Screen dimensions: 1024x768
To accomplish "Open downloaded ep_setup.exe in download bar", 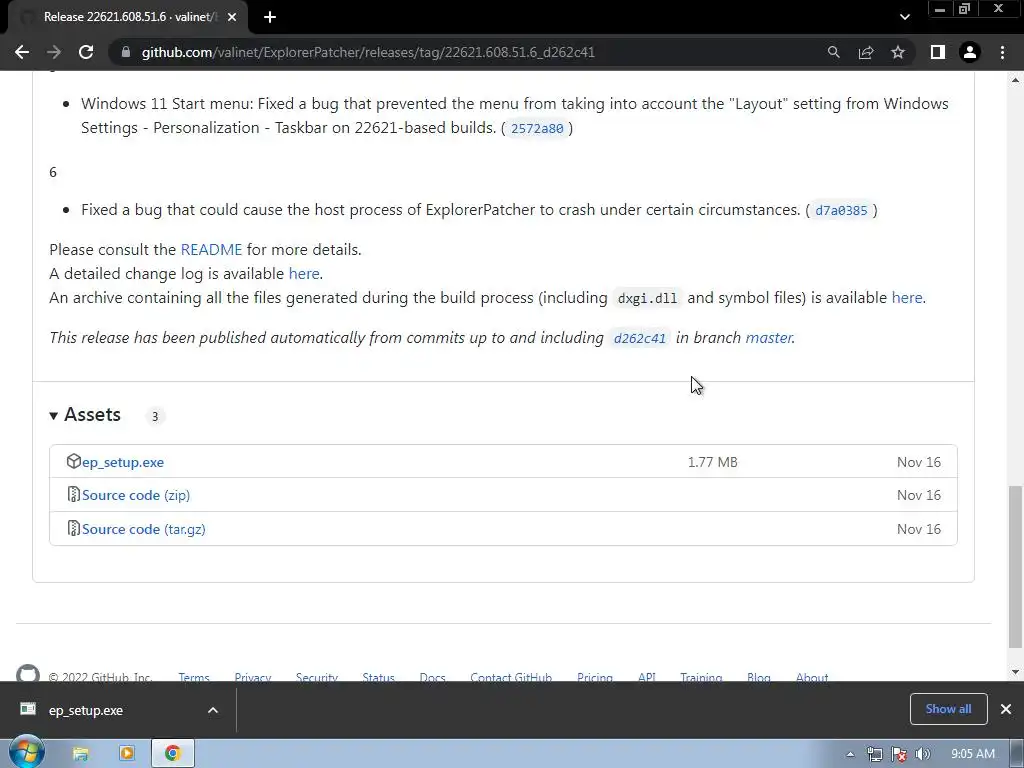I will point(86,711).
